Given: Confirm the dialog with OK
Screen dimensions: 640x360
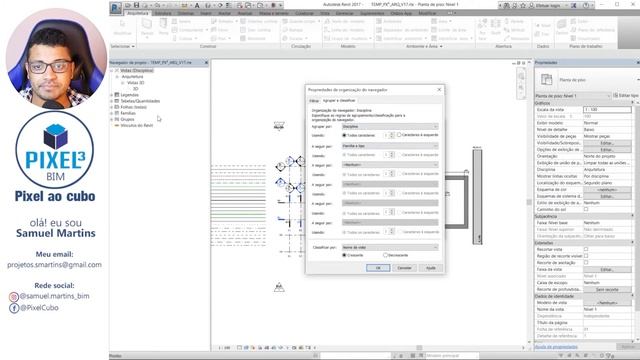Looking at the screenshot, I should pyautogui.click(x=378, y=268).
